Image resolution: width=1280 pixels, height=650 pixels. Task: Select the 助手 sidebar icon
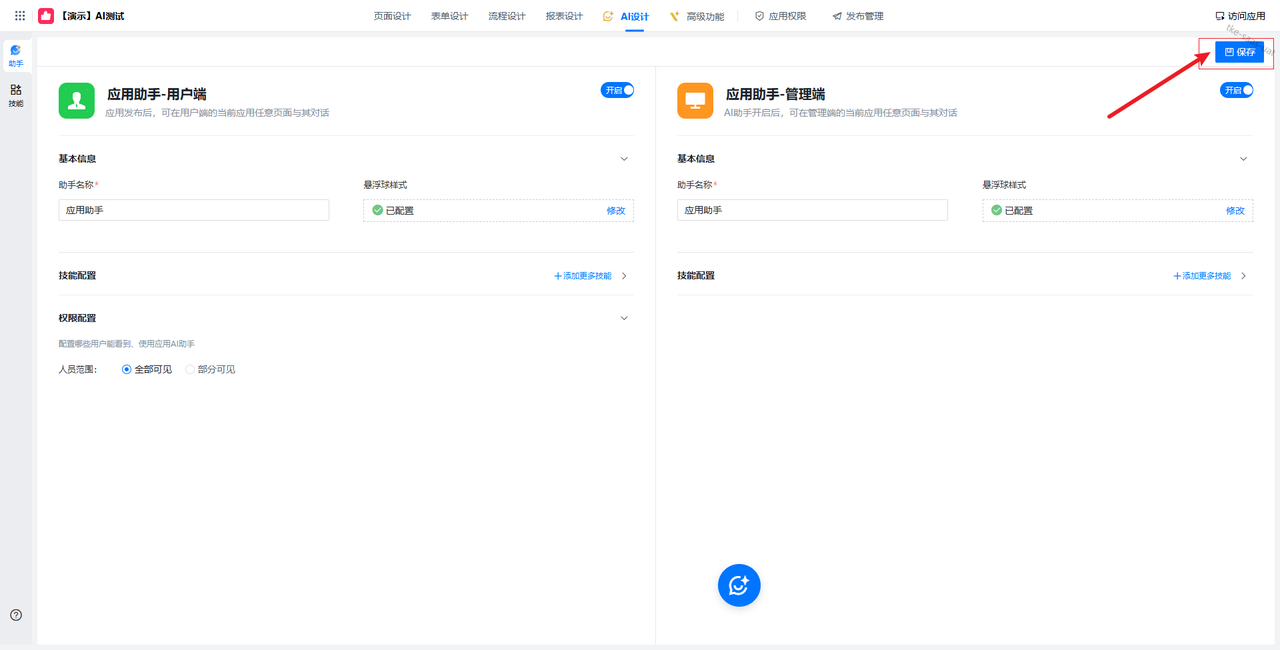click(x=16, y=55)
